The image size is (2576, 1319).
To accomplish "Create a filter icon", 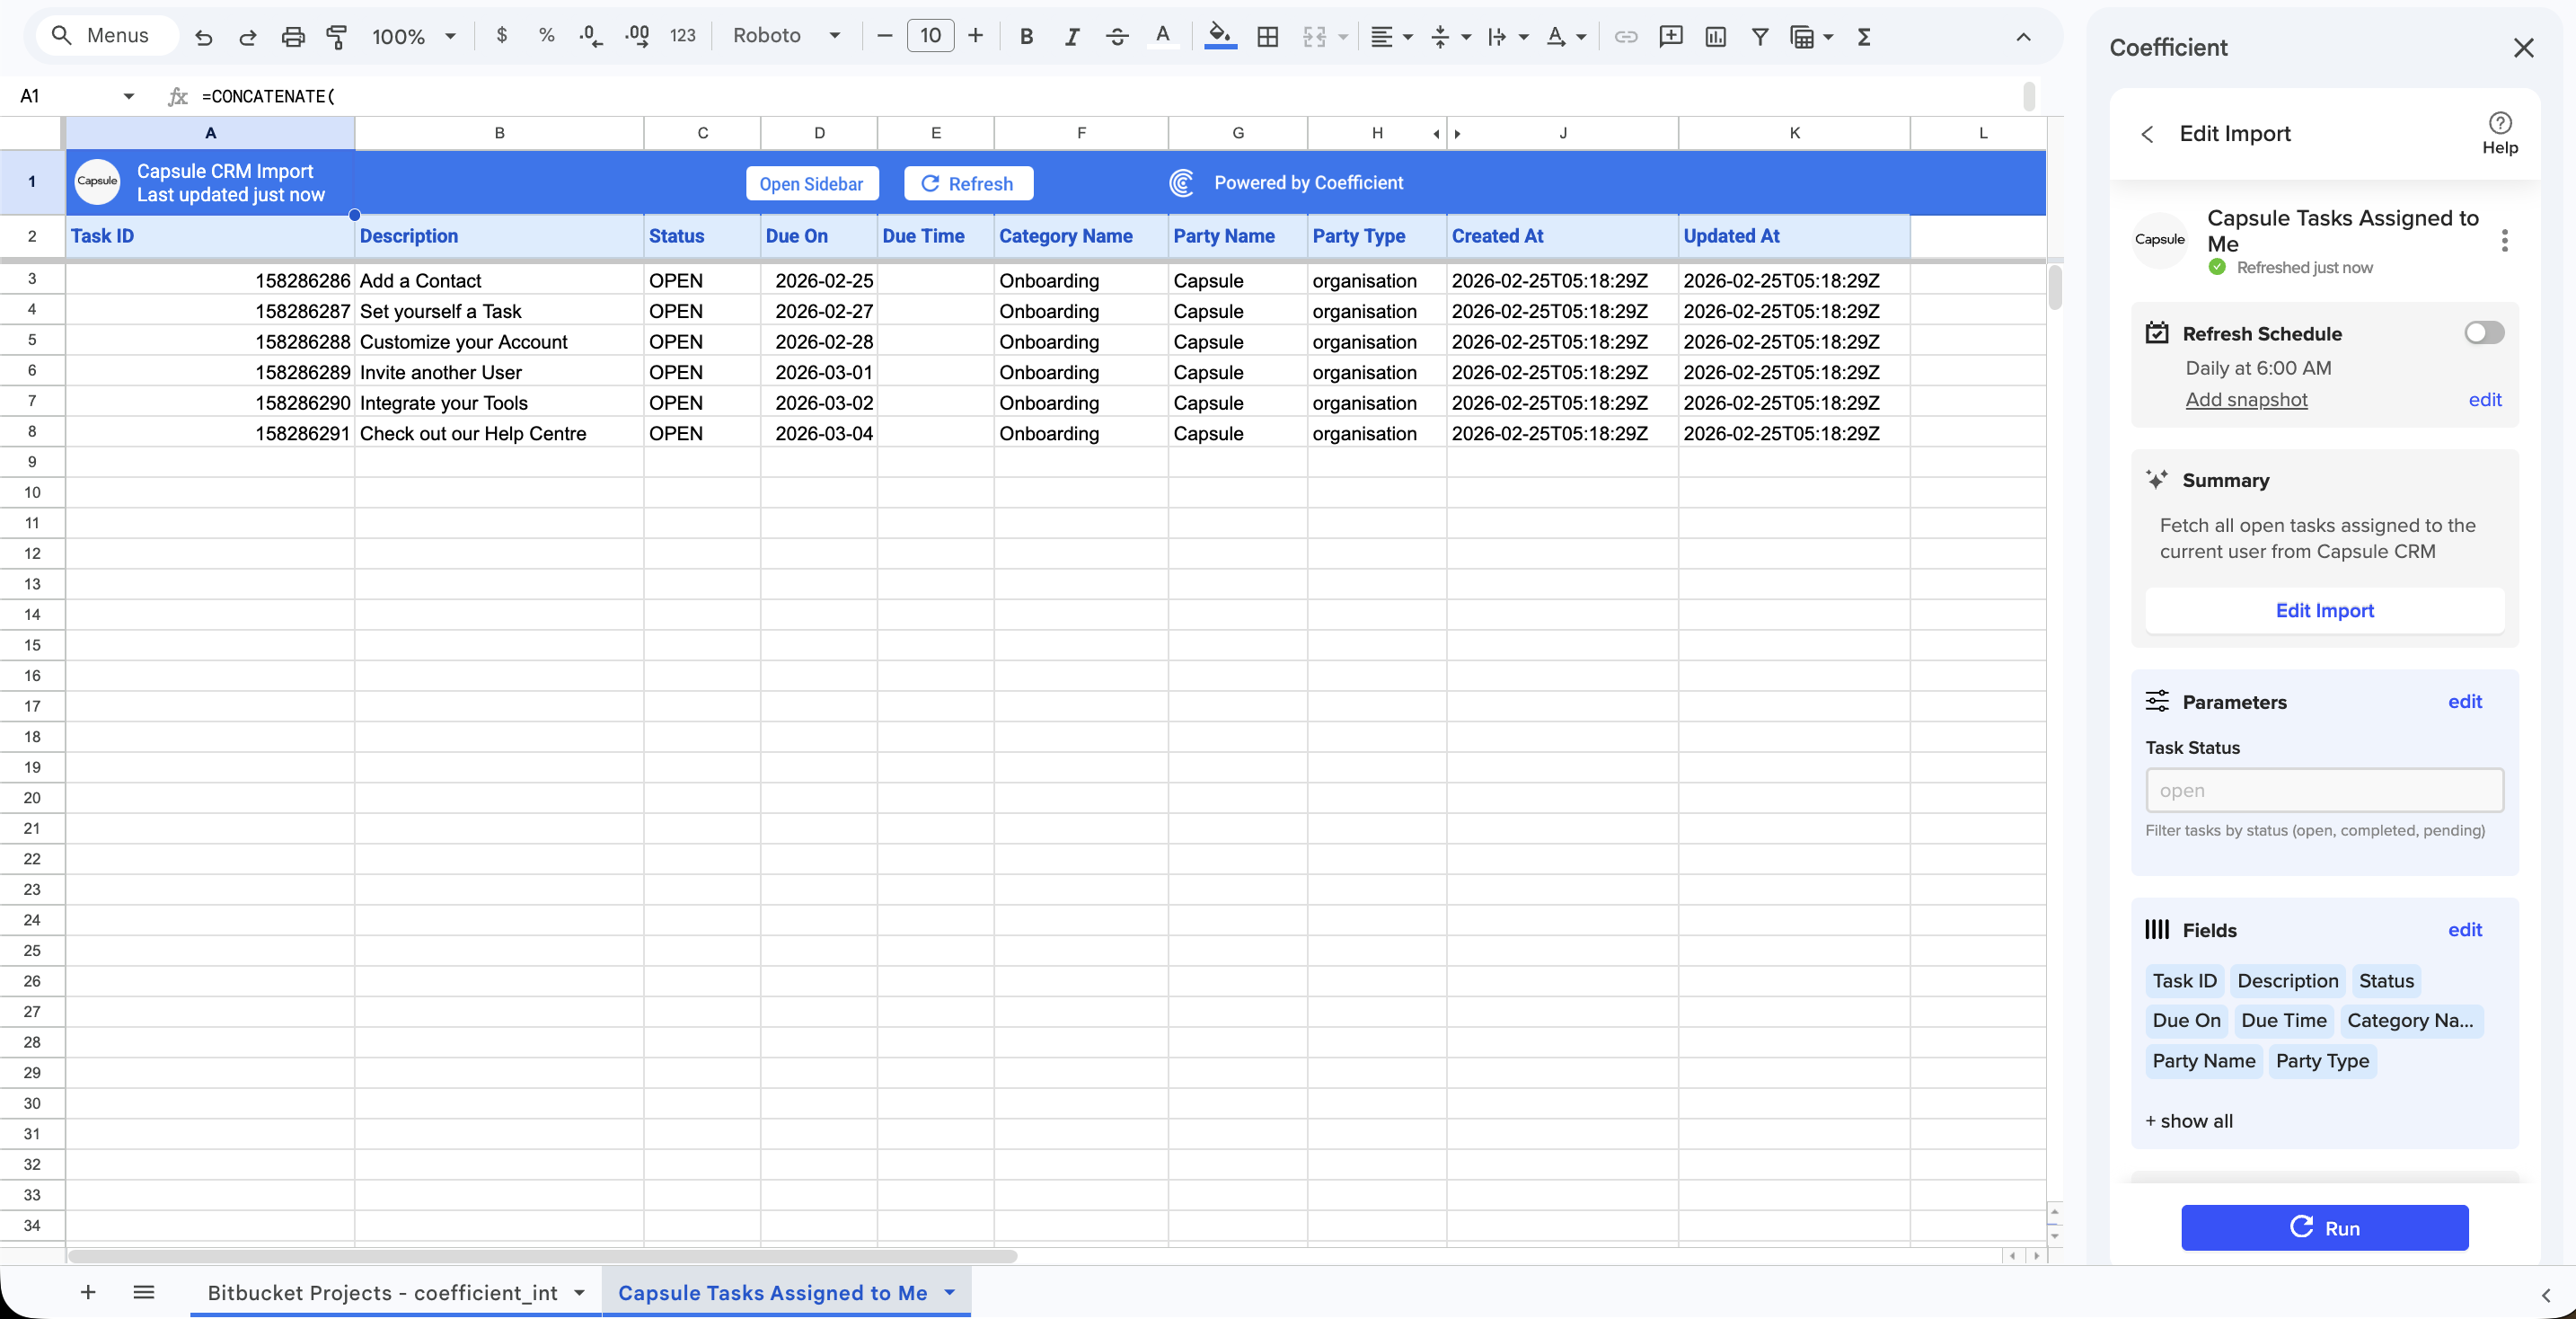I will click(x=1760, y=37).
